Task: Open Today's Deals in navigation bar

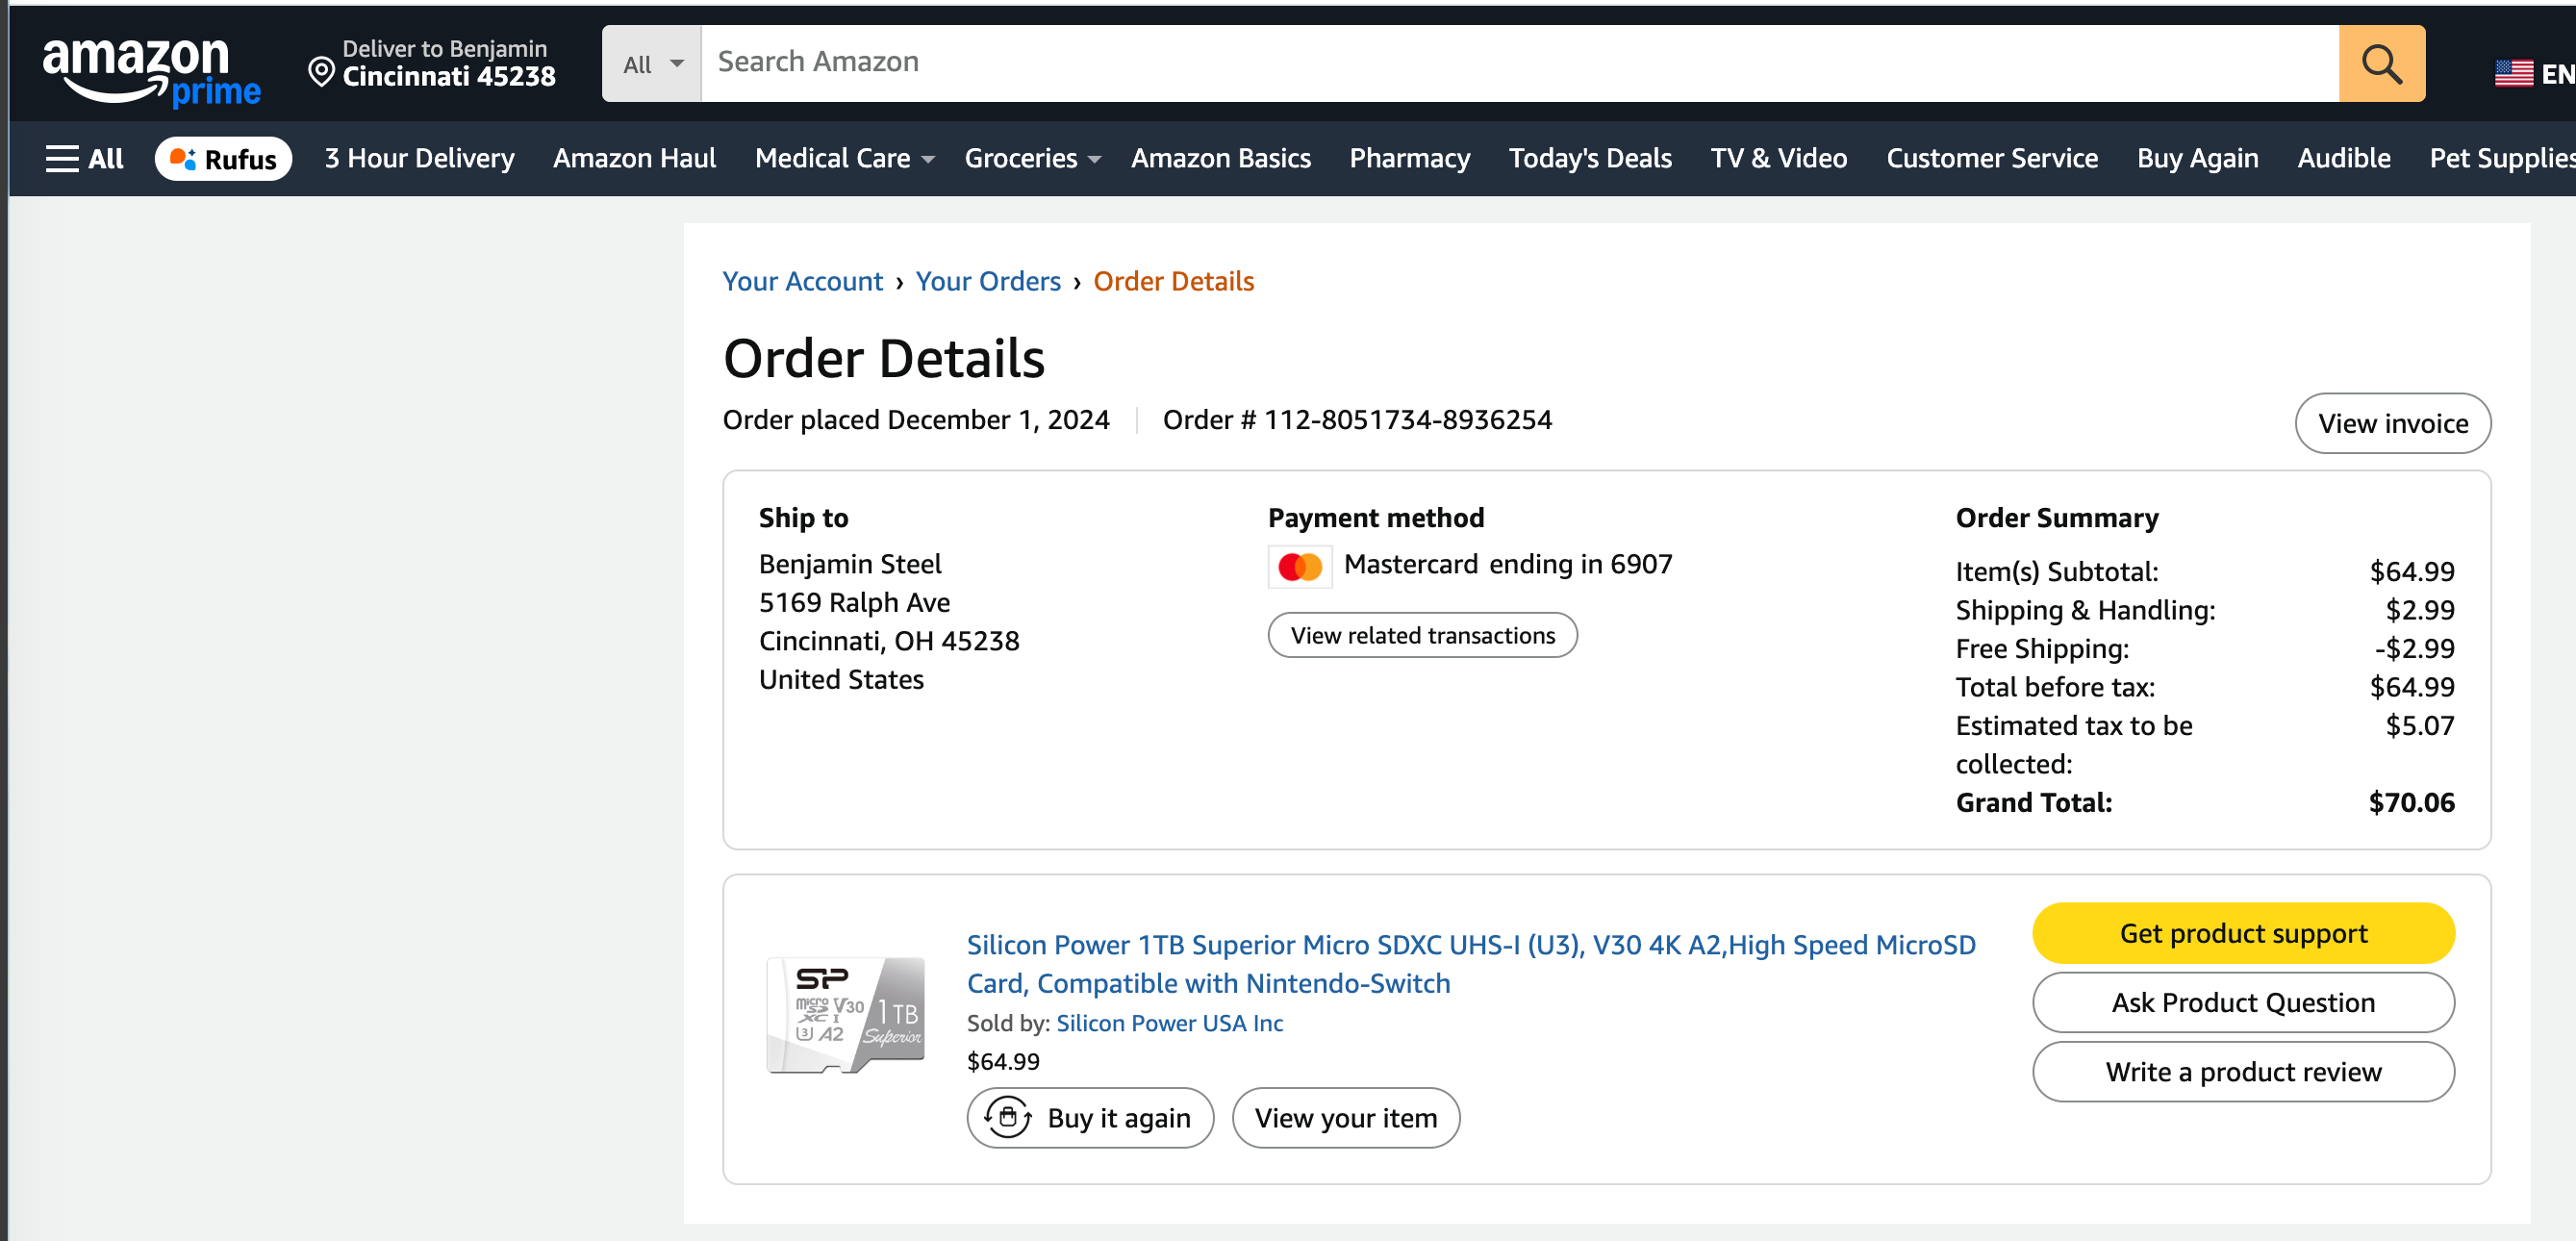Action: coord(1589,158)
